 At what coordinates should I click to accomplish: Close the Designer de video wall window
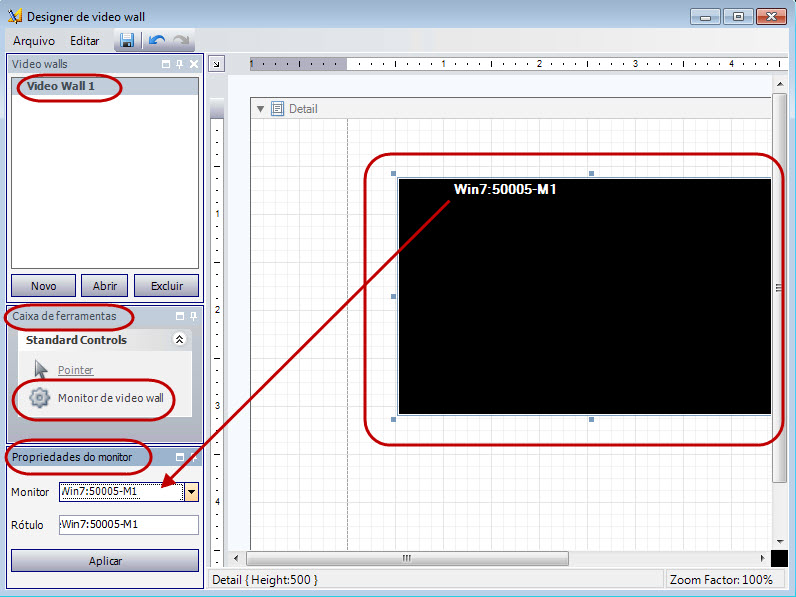pos(771,17)
